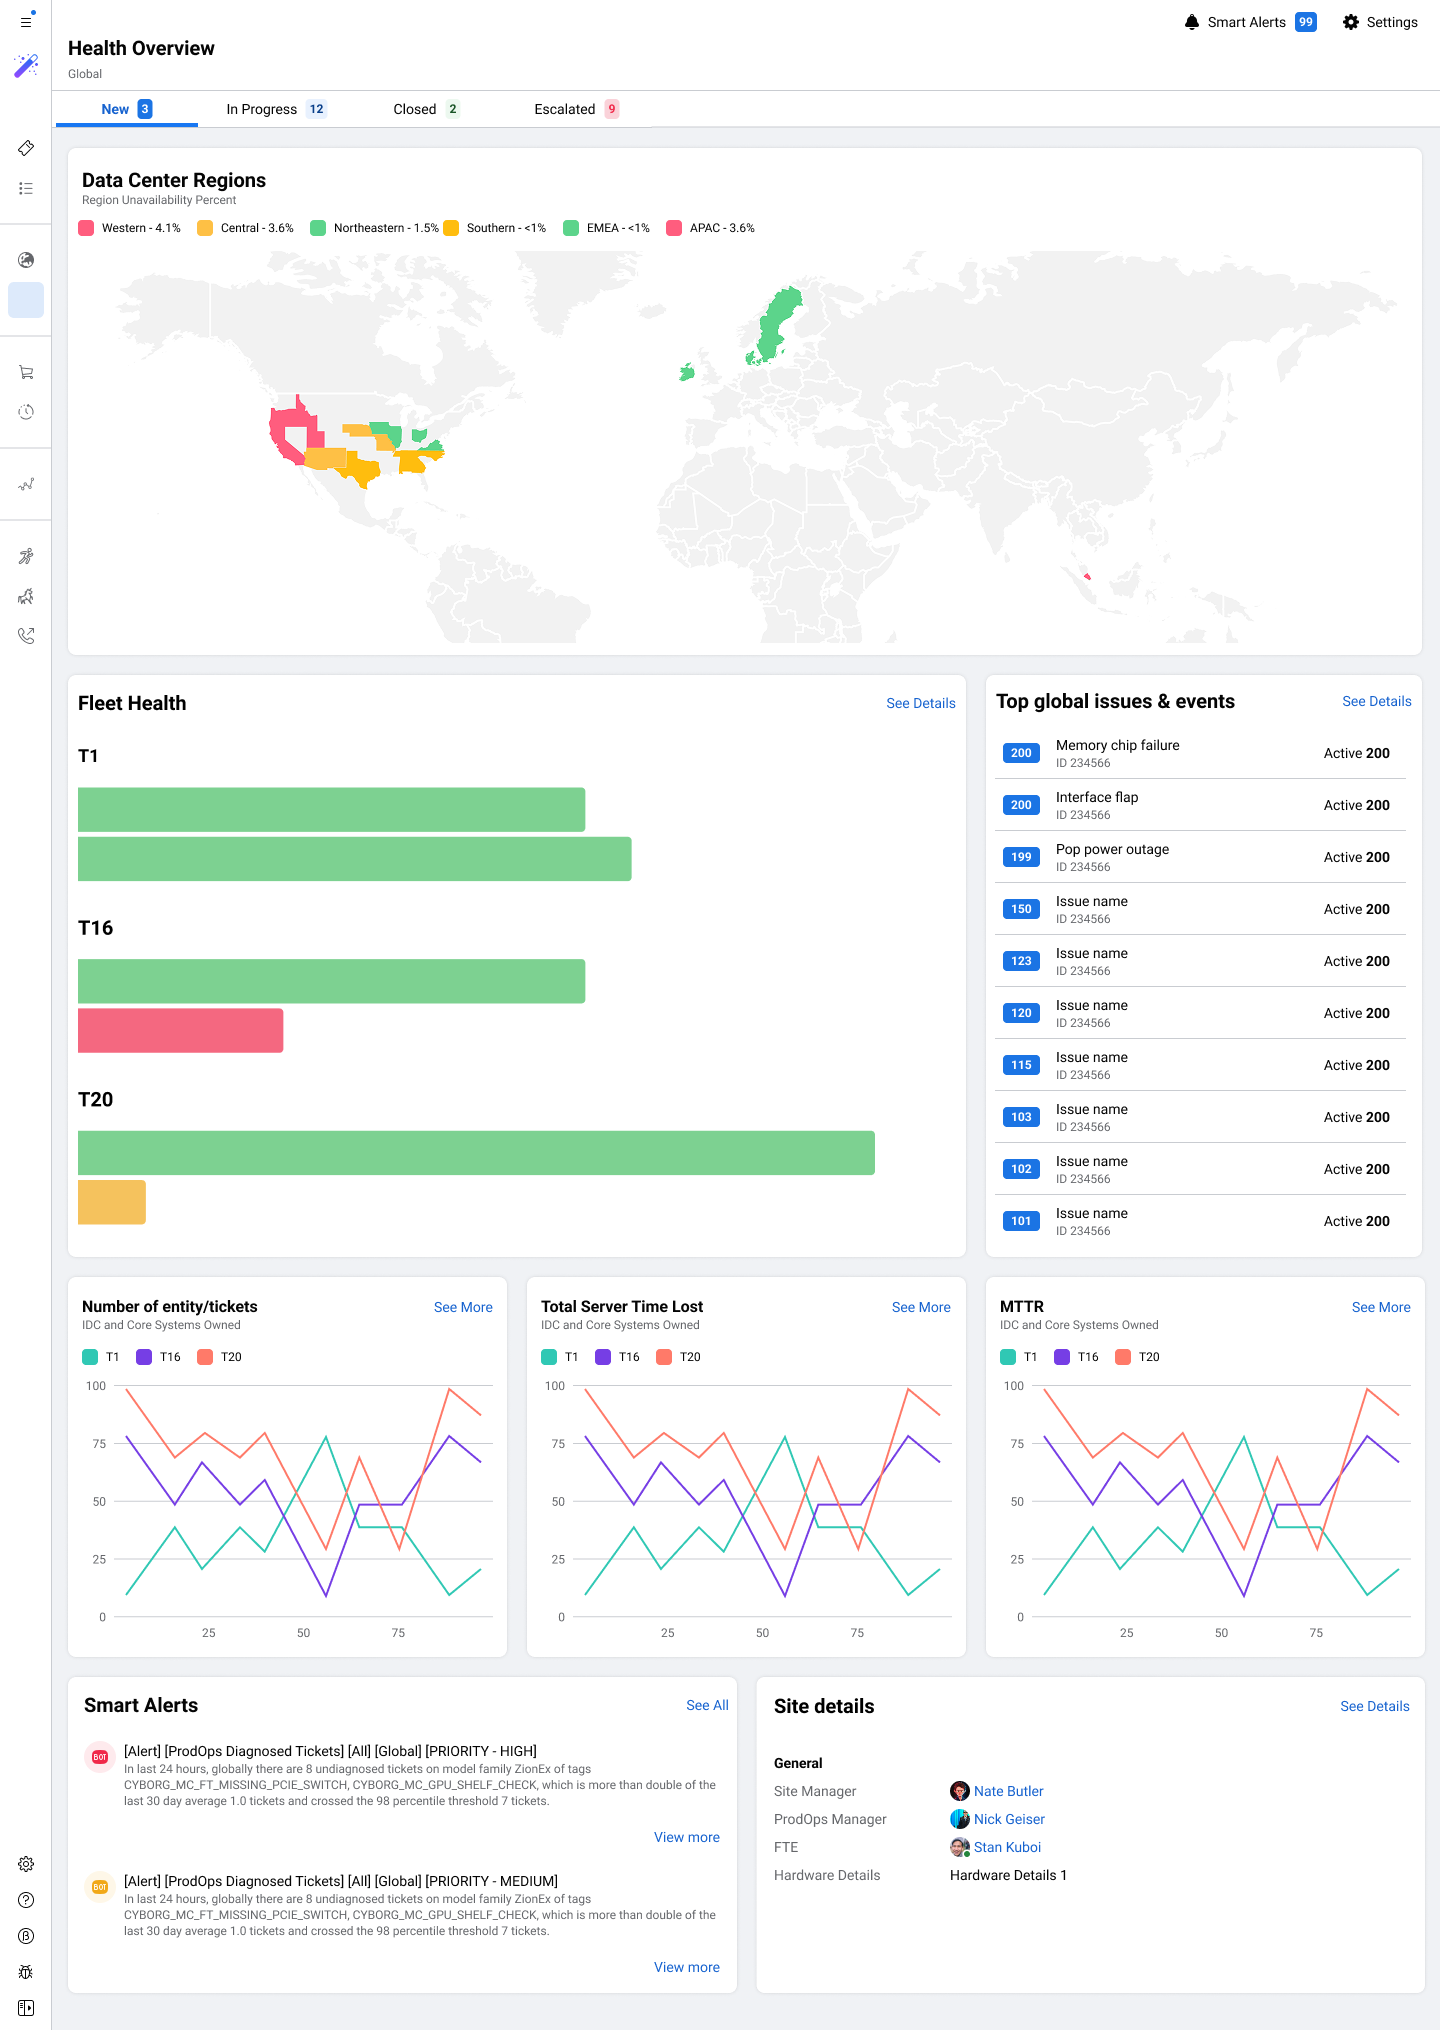Toggle Western region in the map legend
Screen dimensions: 1440x2030
tap(130, 228)
